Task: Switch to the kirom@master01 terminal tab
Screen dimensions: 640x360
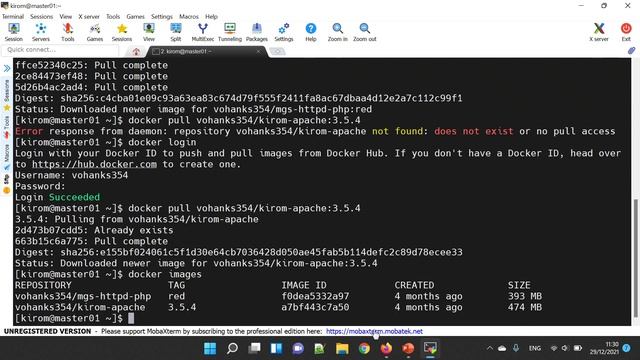Action: (x=206, y=51)
